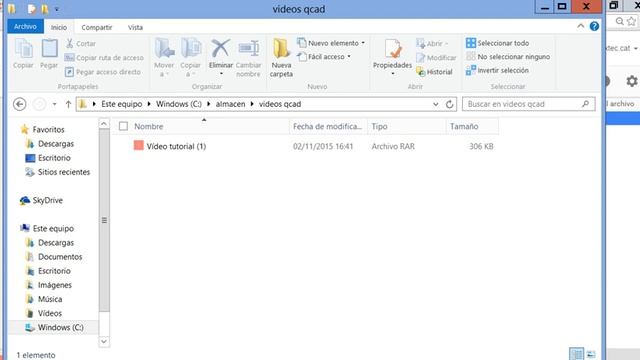The image size is (640, 360).
Task: Sort by Fecha de modificación column
Action: (x=327, y=127)
